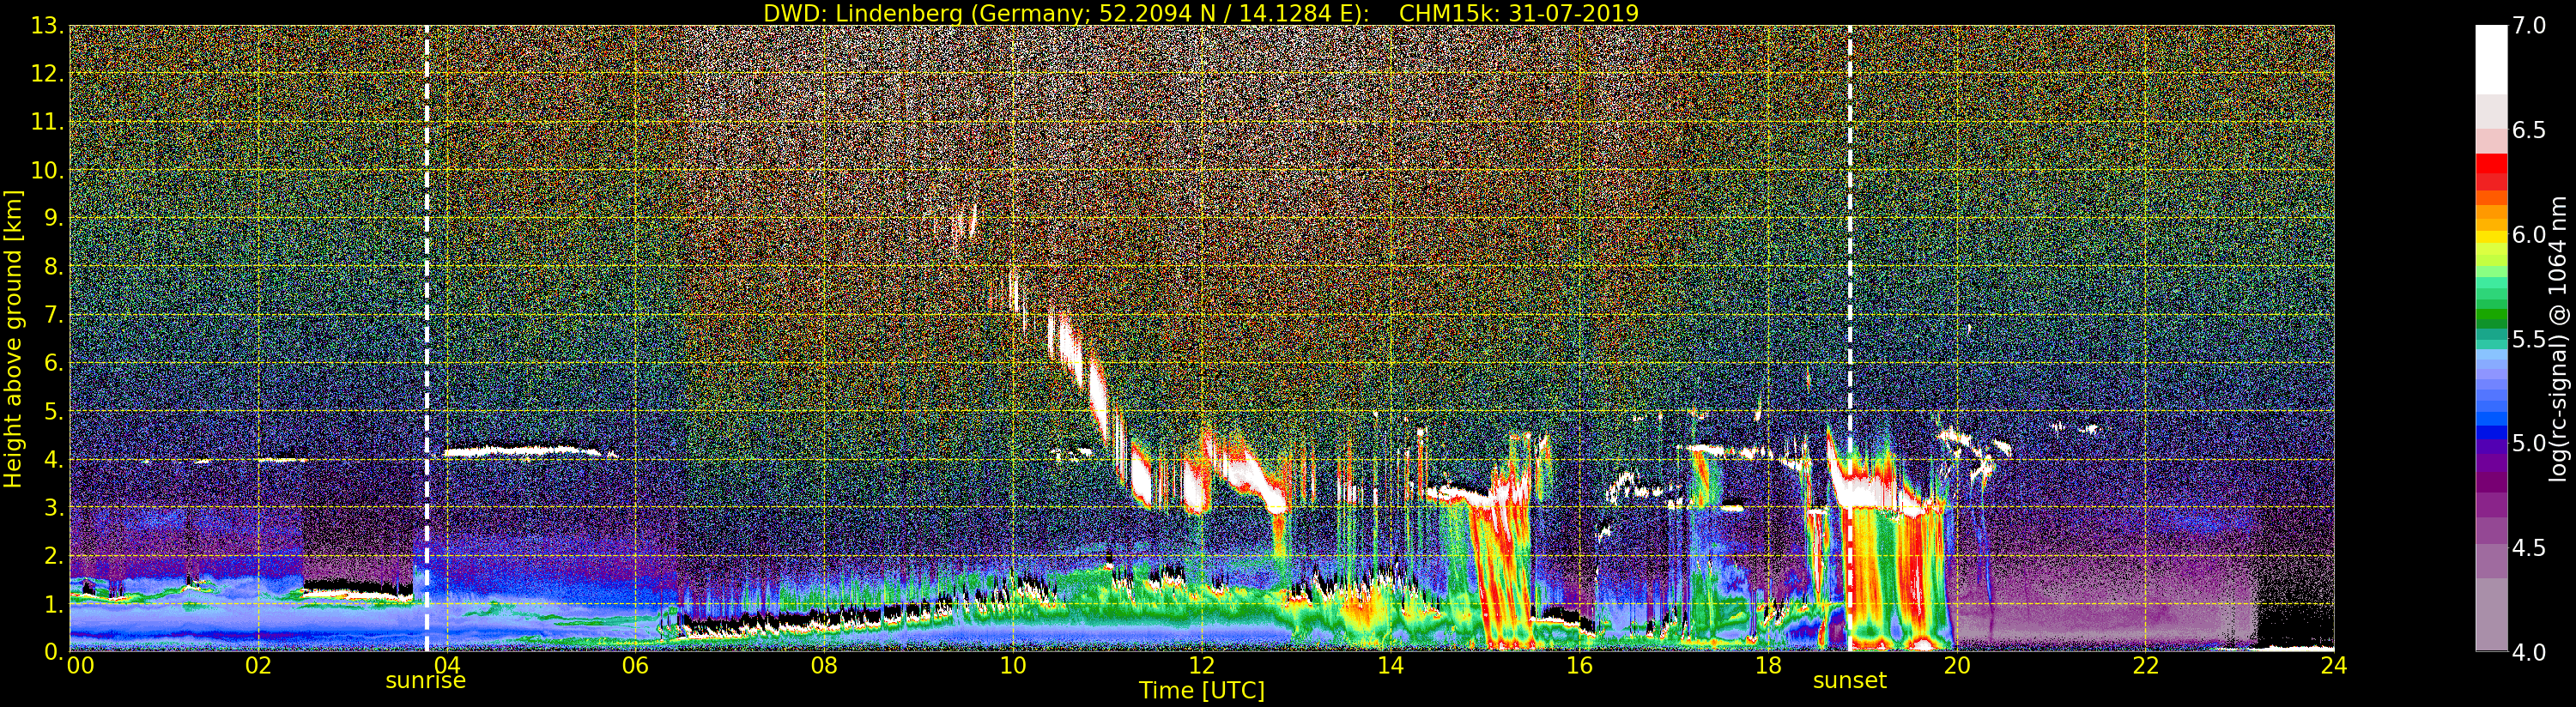Click time axis tick '04'

447,665
